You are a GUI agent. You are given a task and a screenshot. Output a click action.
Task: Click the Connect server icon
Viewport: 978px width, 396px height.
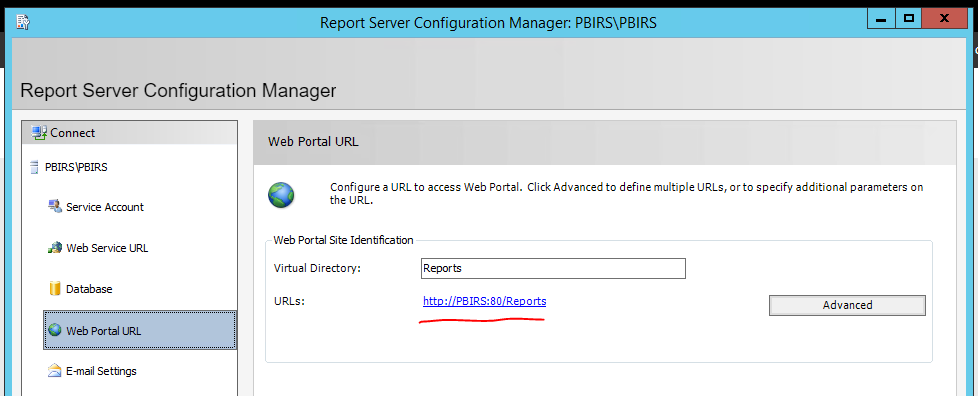(39, 133)
